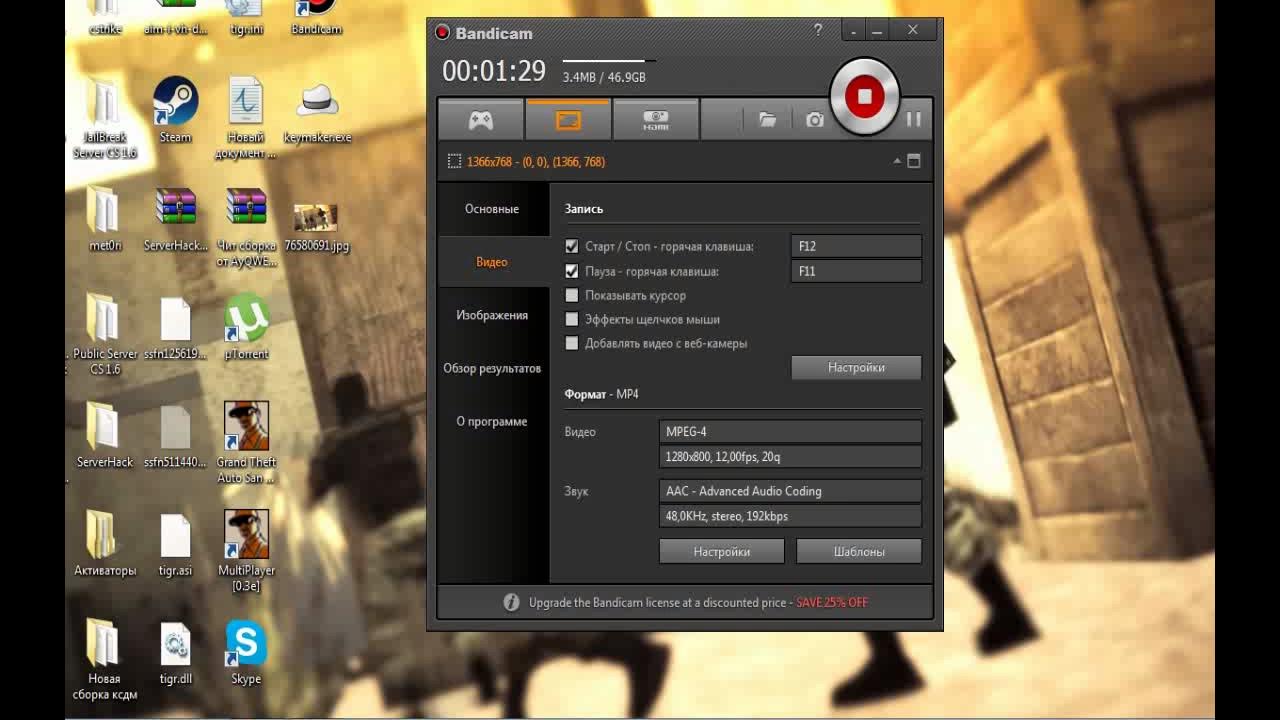1280x720 pixels.
Task: Take a screenshot with the camera icon
Action: (x=815, y=120)
